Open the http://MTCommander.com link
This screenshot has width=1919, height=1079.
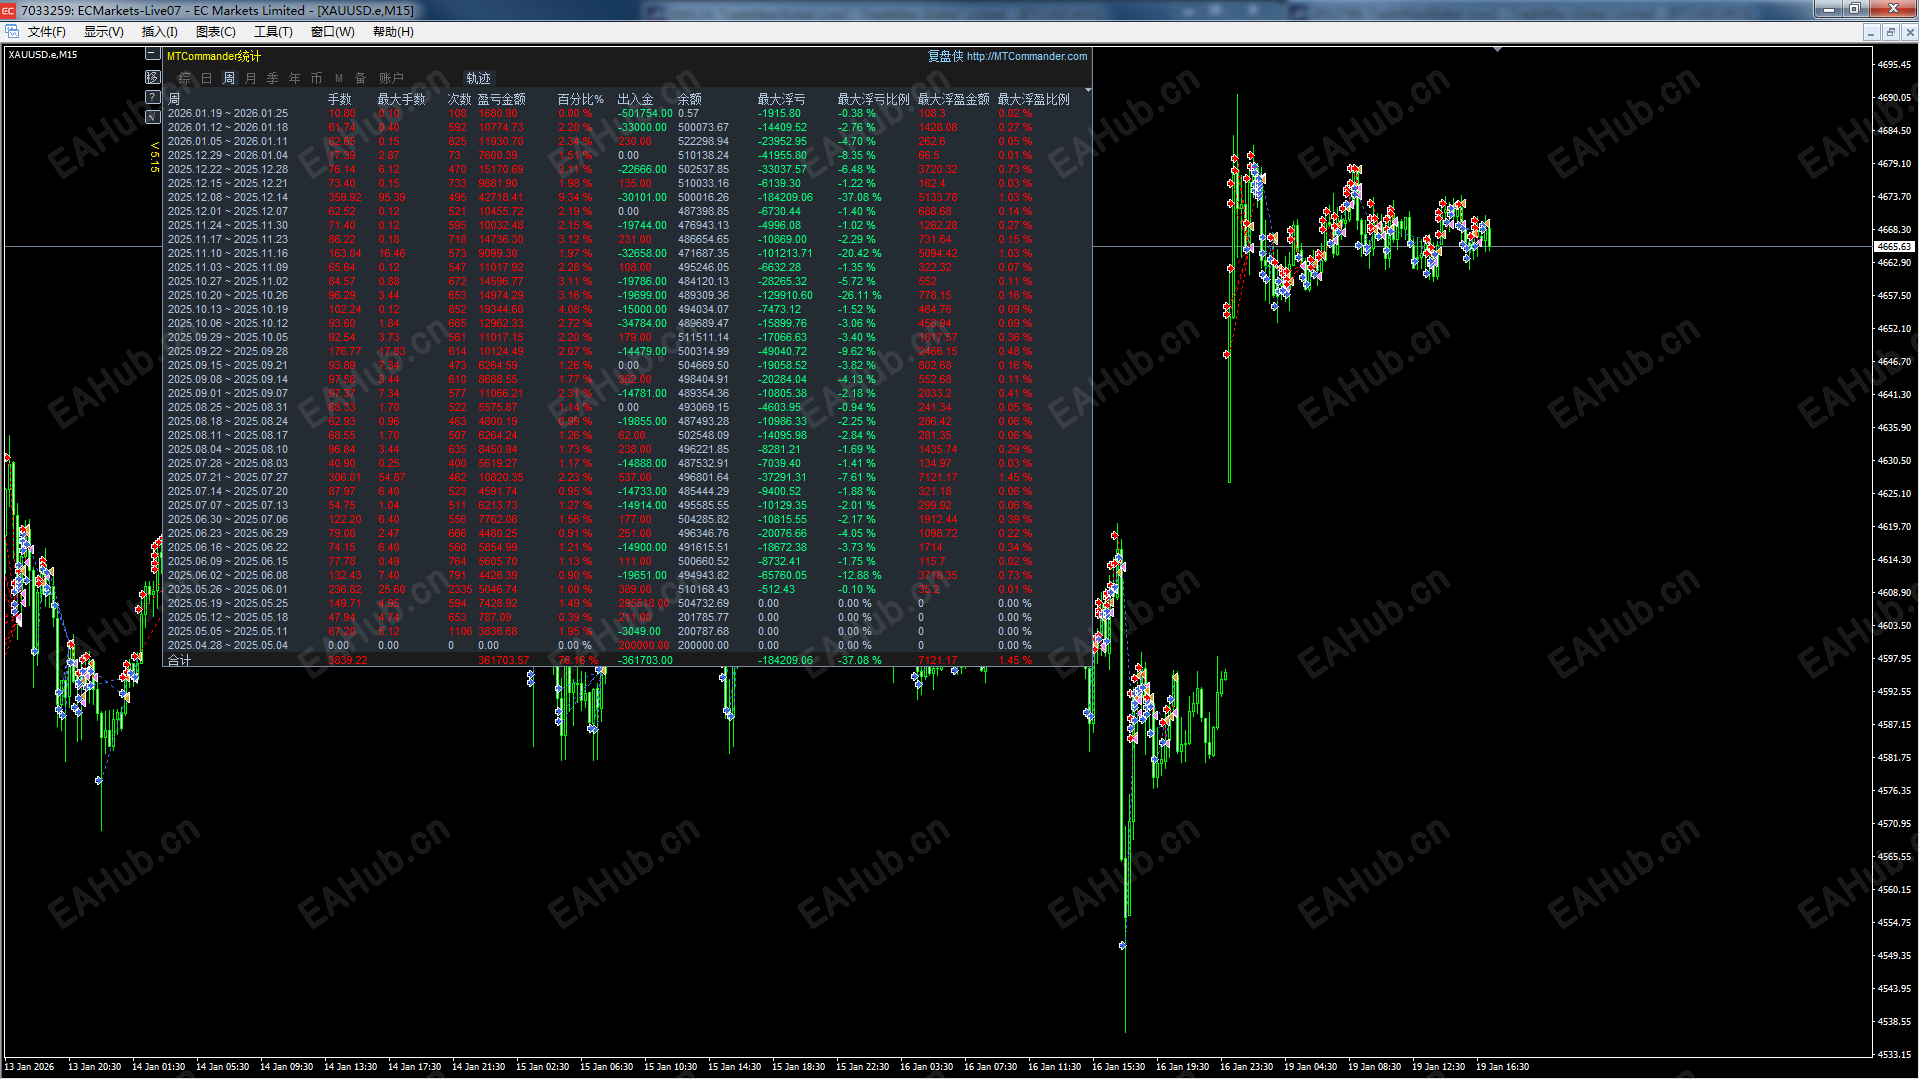tap(1027, 56)
